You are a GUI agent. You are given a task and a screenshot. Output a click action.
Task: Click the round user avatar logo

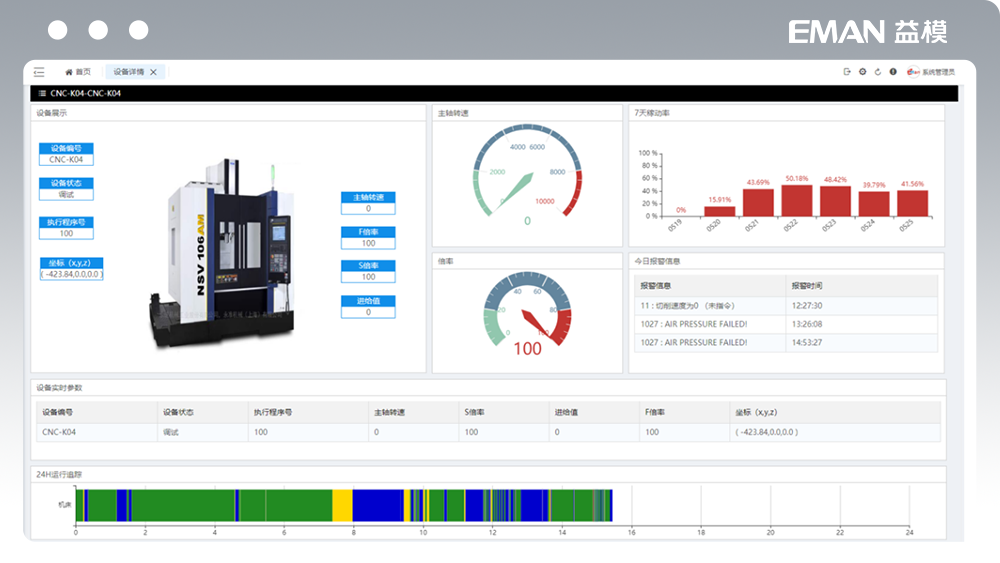[912, 72]
